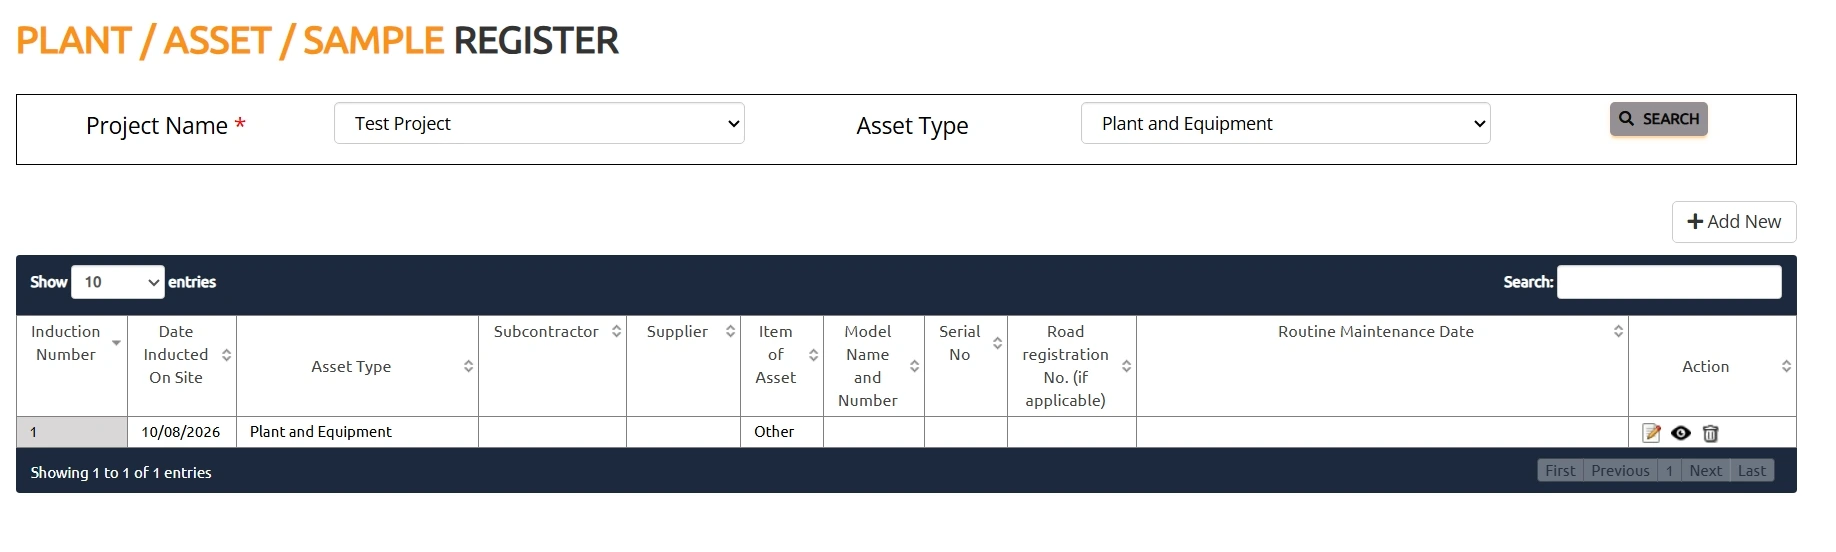Go to the Previous page
Viewport: 1836px width, 552px height.
(x=1620, y=471)
